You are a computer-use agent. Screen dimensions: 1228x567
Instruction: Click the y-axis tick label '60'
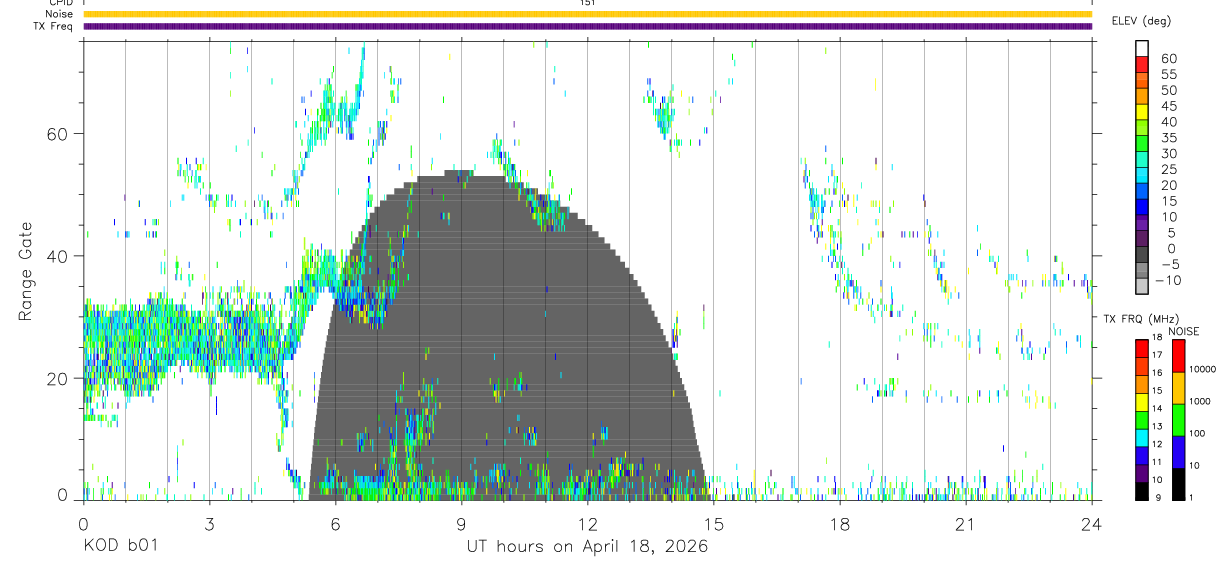(x=59, y=134)
